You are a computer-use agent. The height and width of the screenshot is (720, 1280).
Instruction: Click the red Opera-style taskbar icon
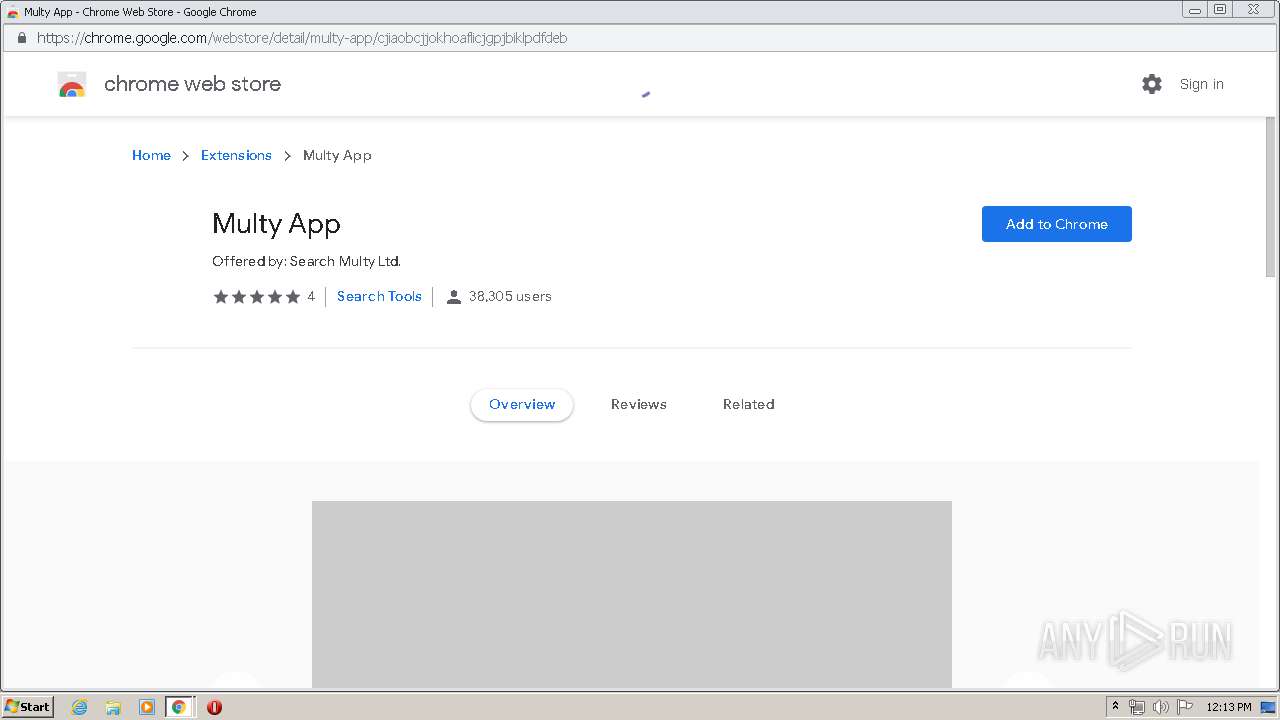tap(214, 707)
